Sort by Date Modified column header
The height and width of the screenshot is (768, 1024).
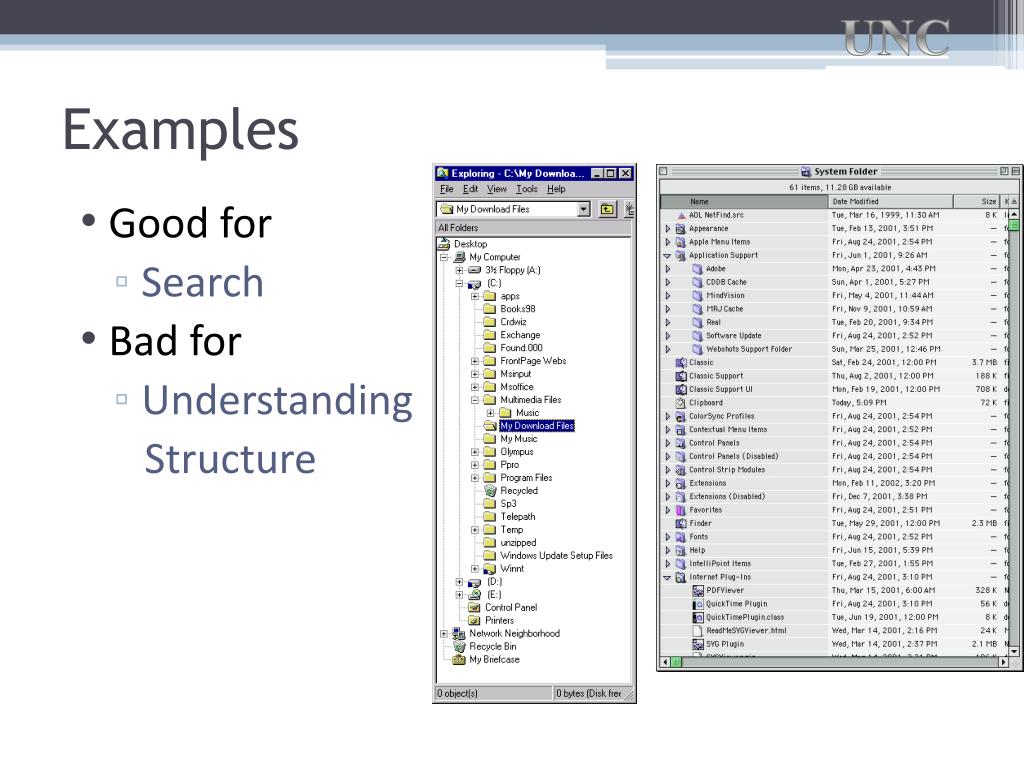click(891, 202)
